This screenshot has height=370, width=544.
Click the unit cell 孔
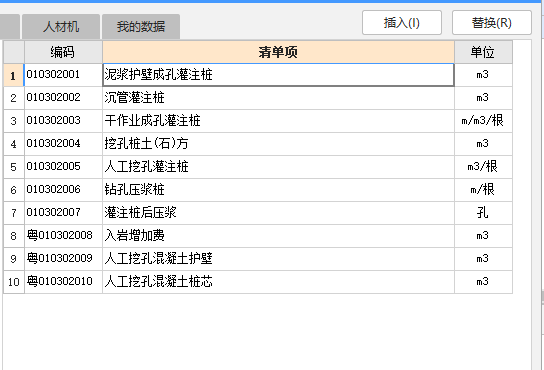(x=483, y=212)
